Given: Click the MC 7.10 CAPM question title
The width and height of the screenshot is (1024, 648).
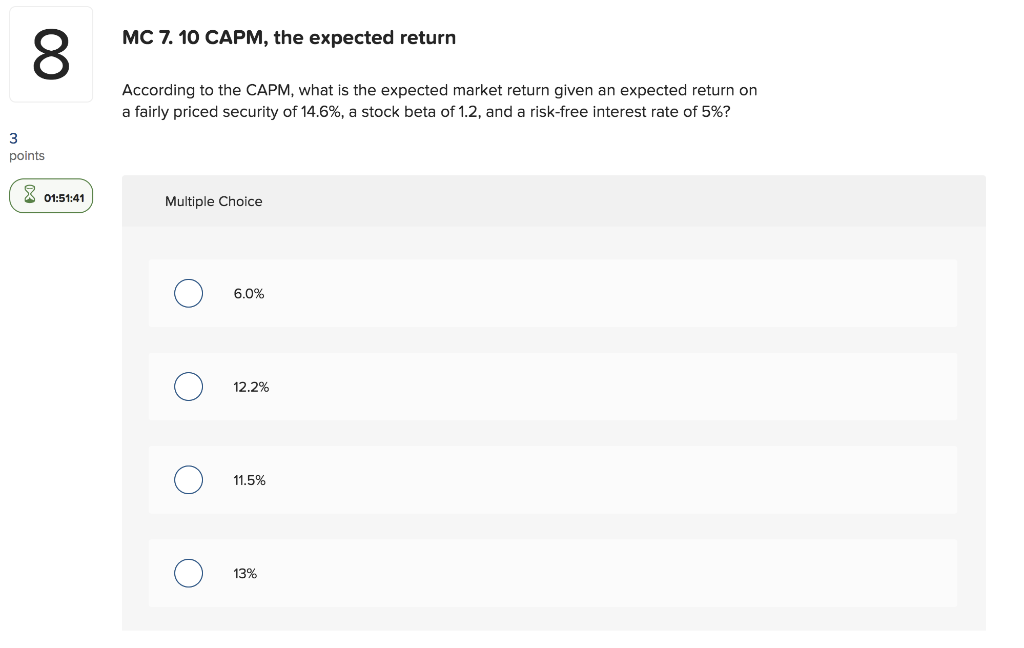Looking at the screenshot, I should point(288,38).
